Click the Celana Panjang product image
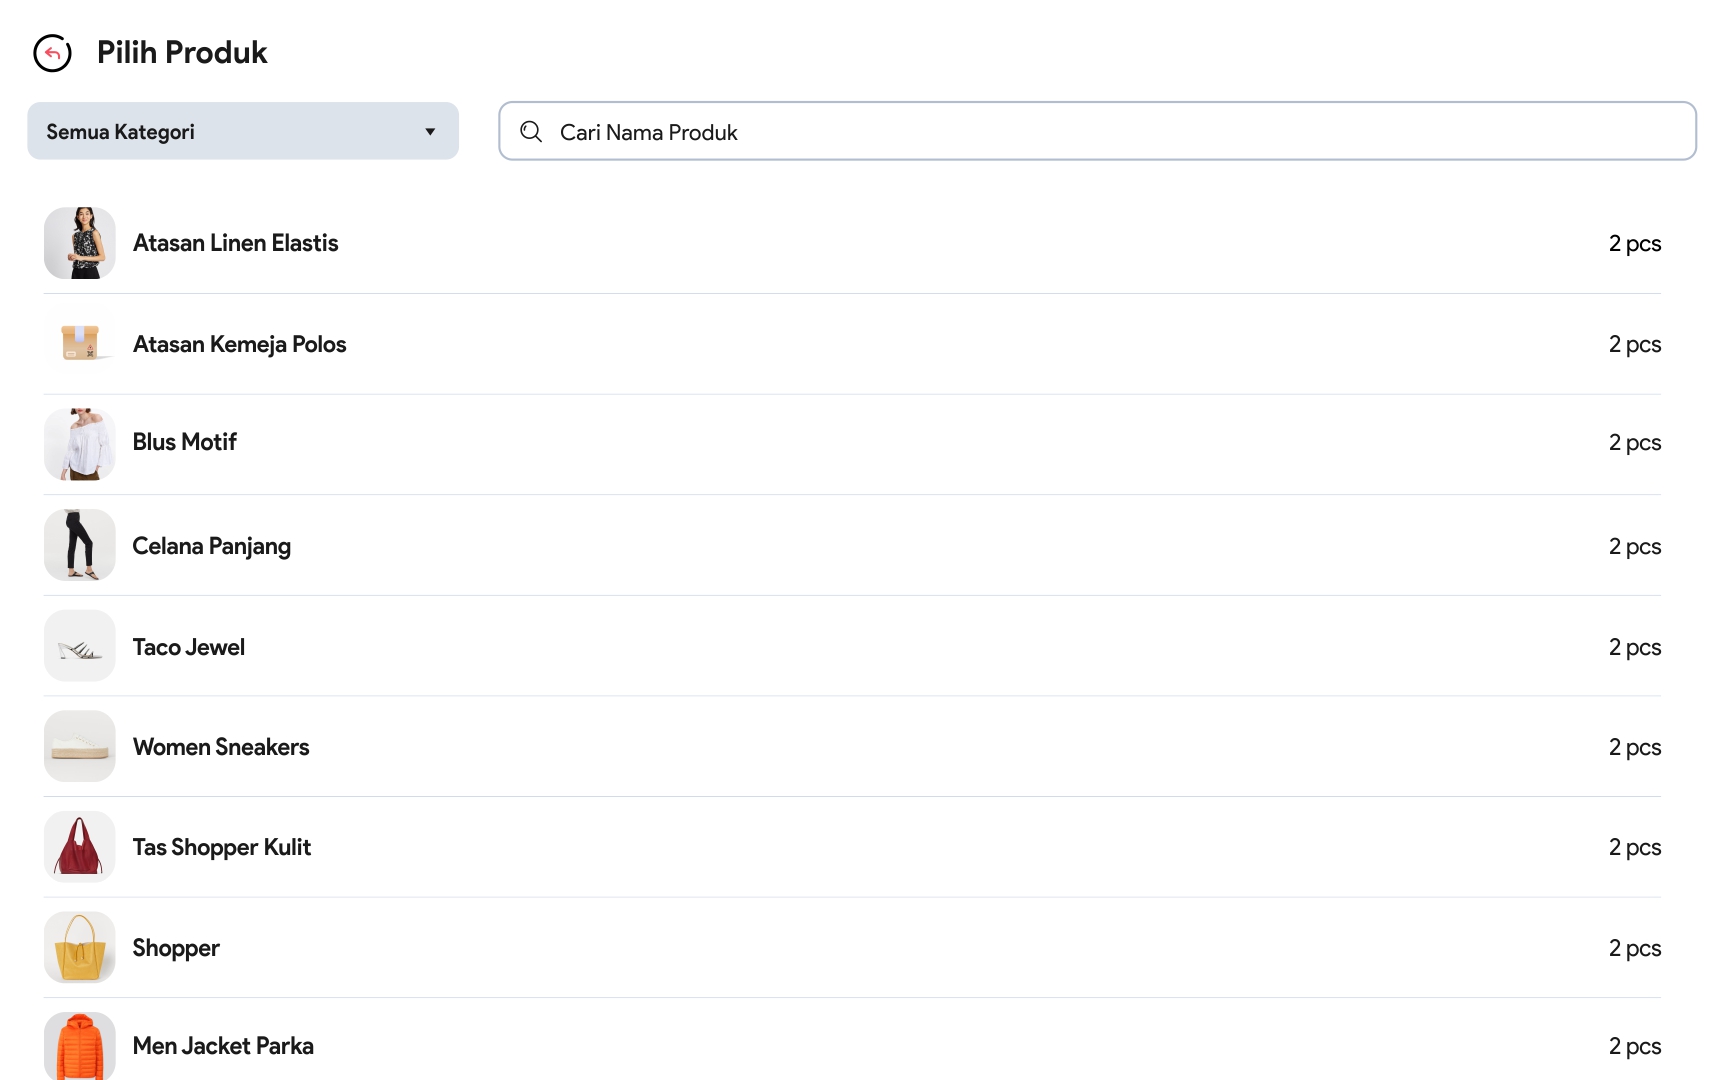Viewport: 1728px width, 1080px height. (x=80, y=545)
